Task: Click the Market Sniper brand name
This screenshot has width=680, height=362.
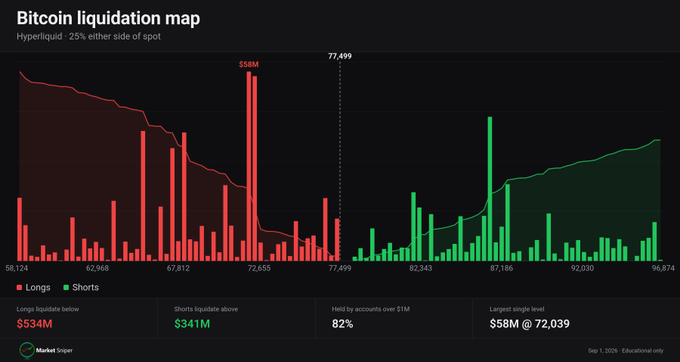Action: [54, 350]
